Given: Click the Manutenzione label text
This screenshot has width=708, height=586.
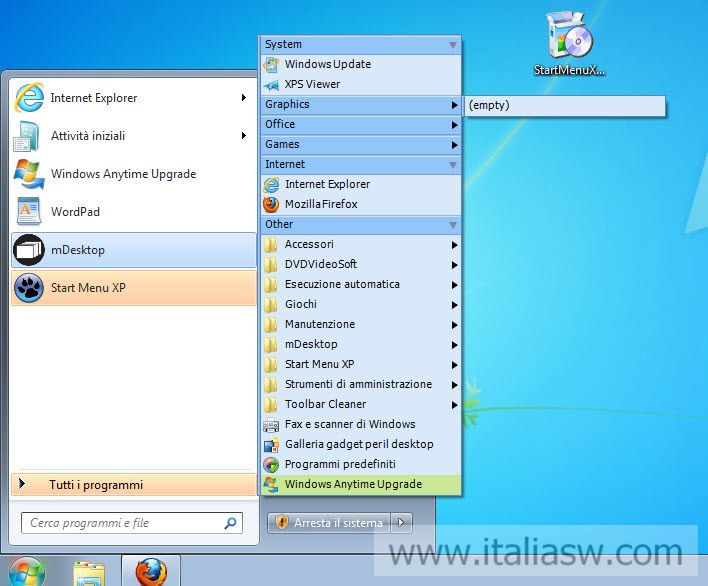Looking at the screenshot, I should tap(320, 324).
